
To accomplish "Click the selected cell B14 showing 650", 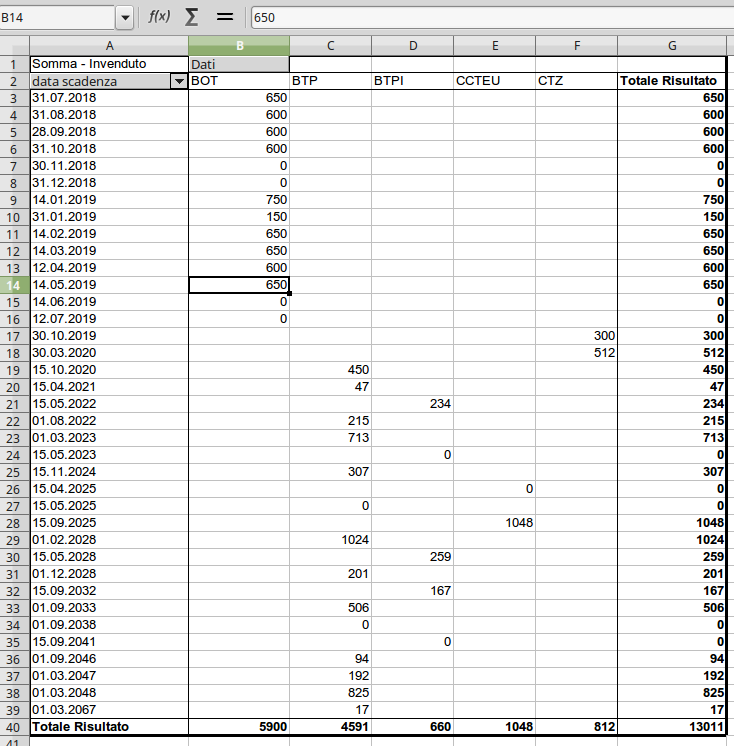I will pos(239,285).
